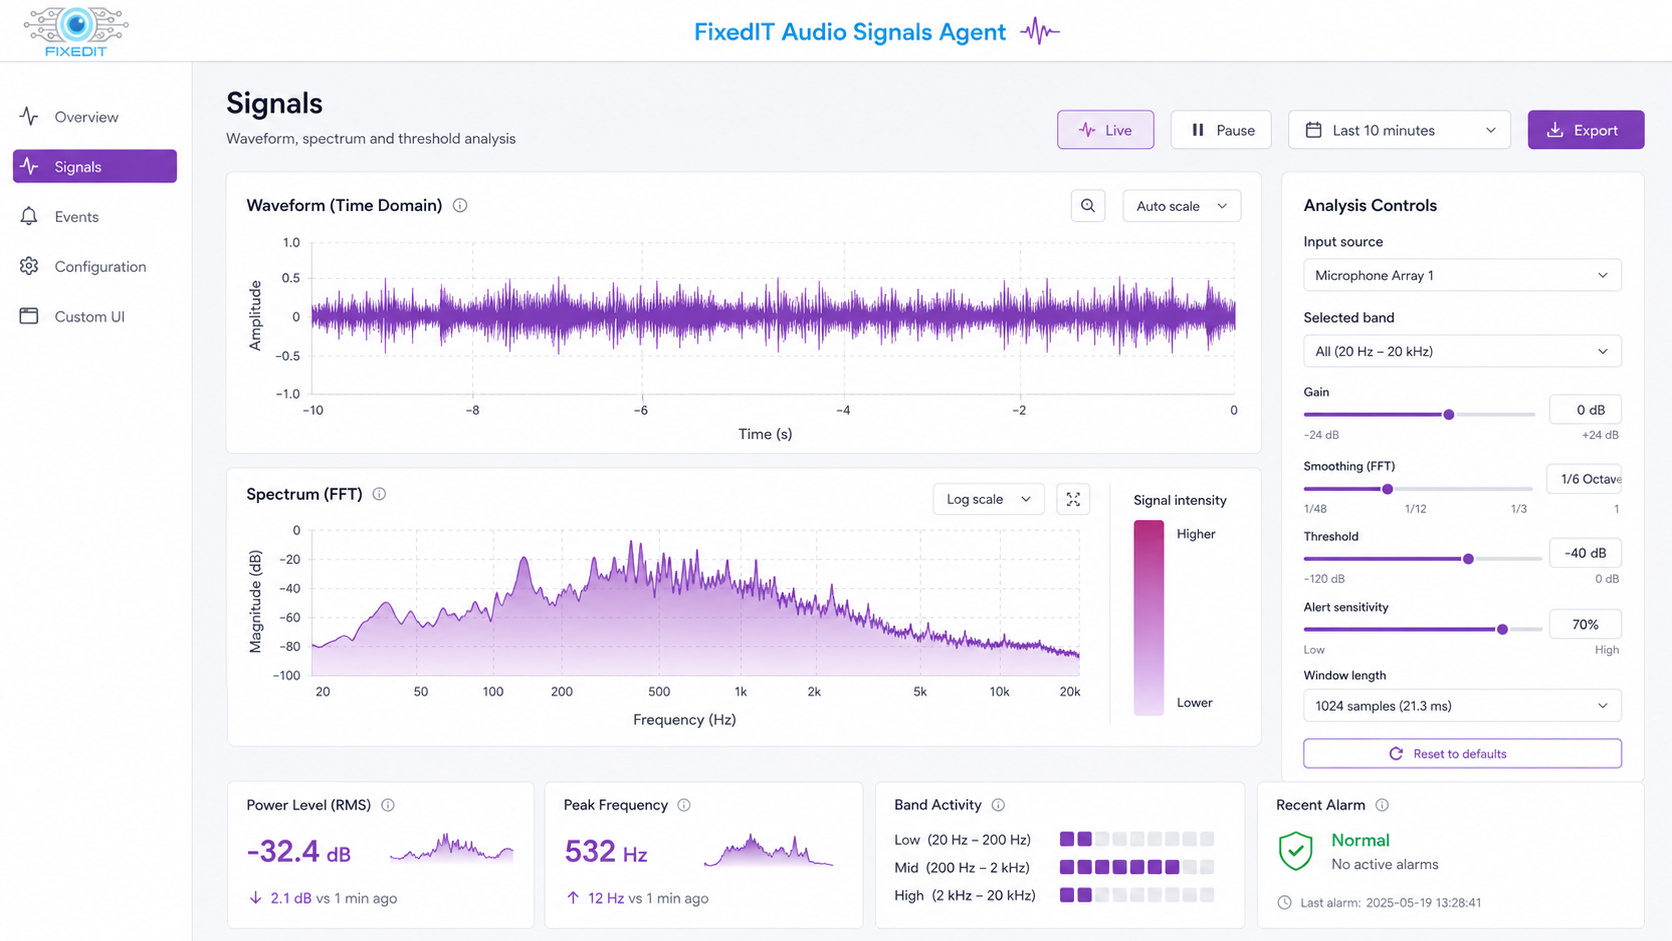Expand the spectrum chart to fullscreen
The height and width of the screenshot is (941, 1672).
[x=1073, y=499]
